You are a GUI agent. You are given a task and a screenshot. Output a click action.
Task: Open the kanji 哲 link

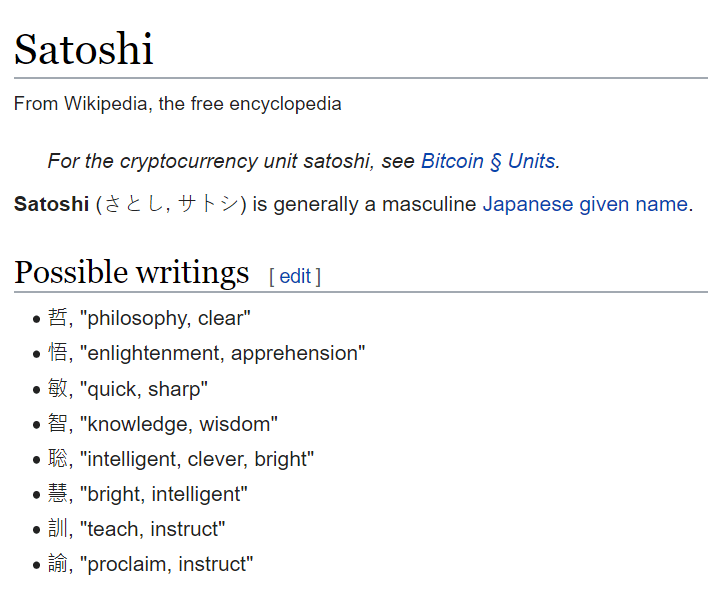pyautogui.click(x=58, y=318)
